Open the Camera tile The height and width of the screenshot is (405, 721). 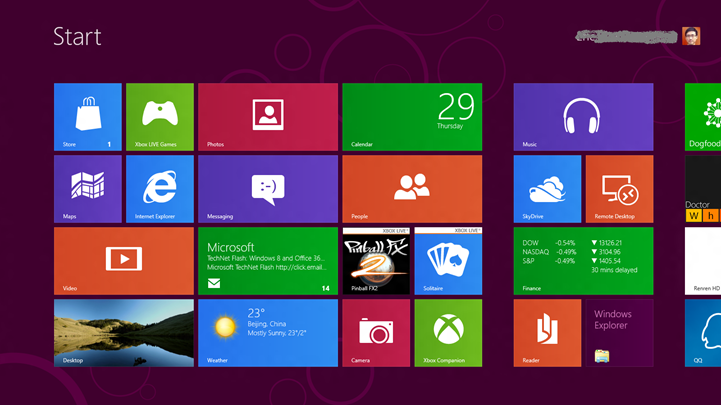tap(375, 332)
